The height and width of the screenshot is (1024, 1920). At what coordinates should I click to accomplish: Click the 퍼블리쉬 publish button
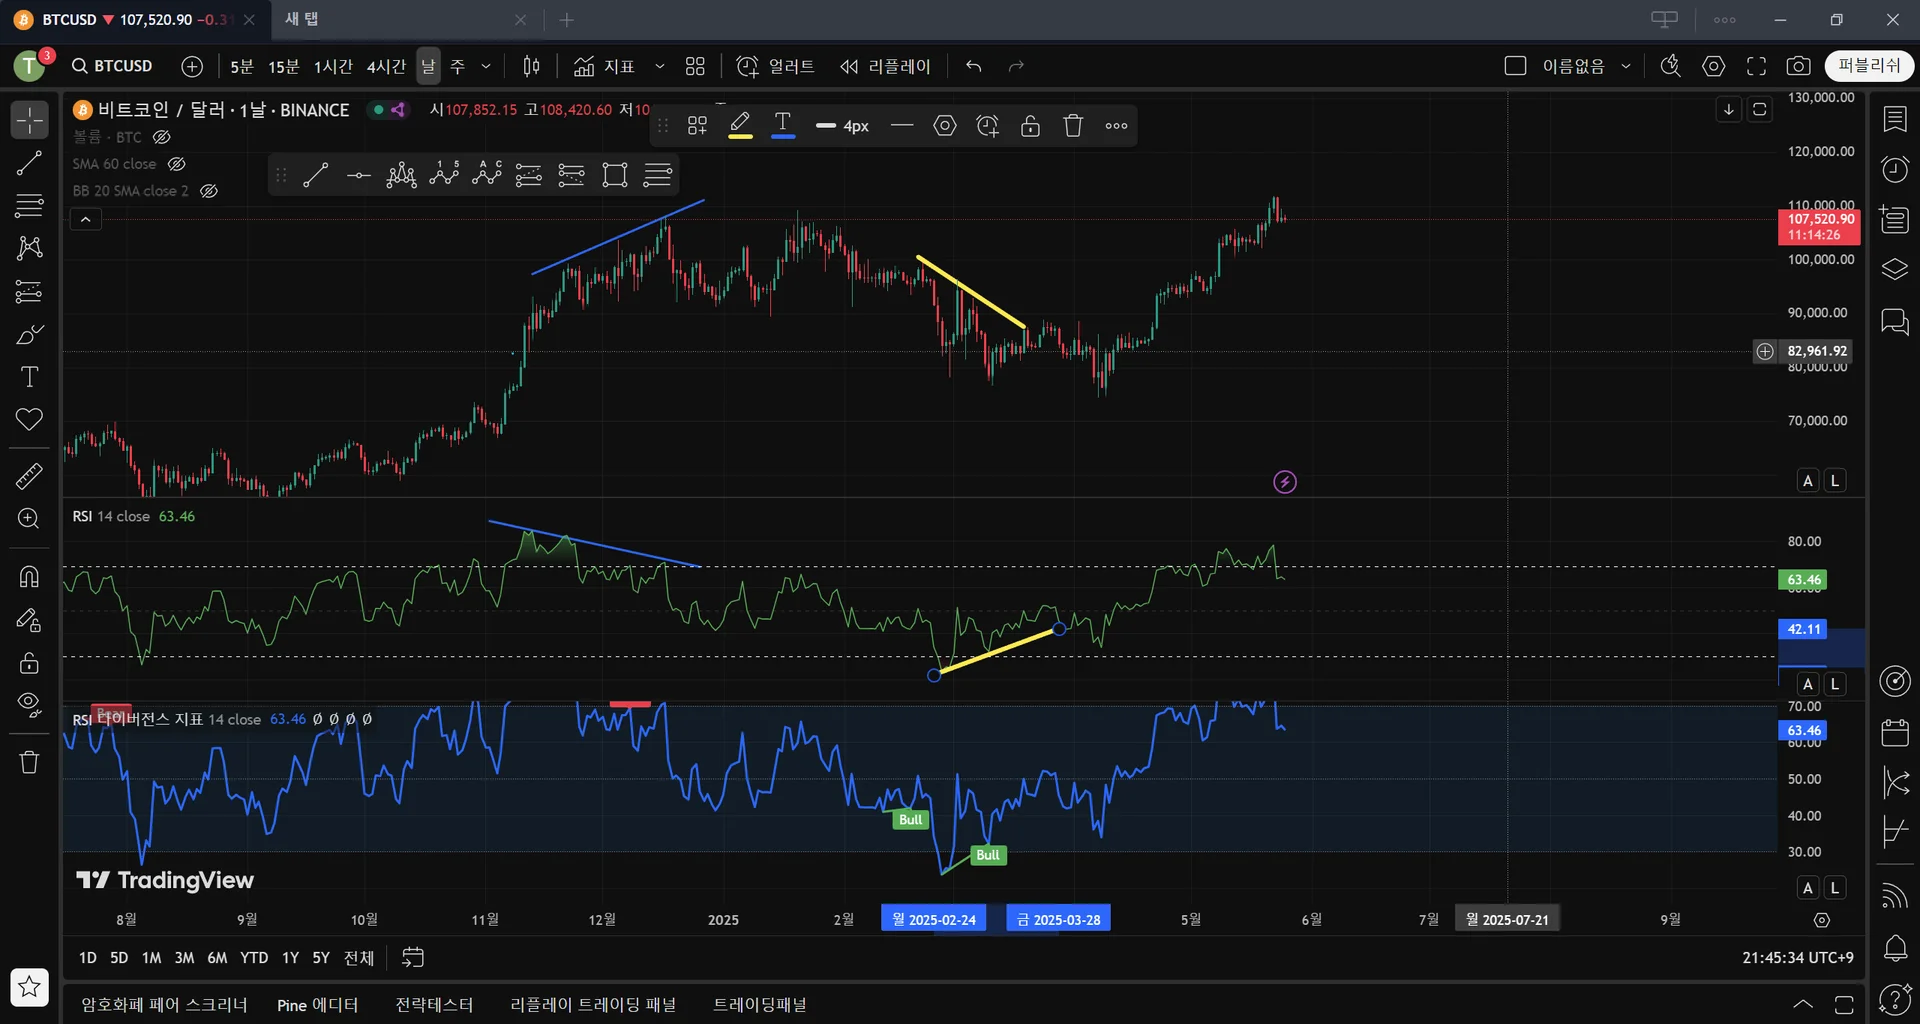click(x=1868, y=66)
